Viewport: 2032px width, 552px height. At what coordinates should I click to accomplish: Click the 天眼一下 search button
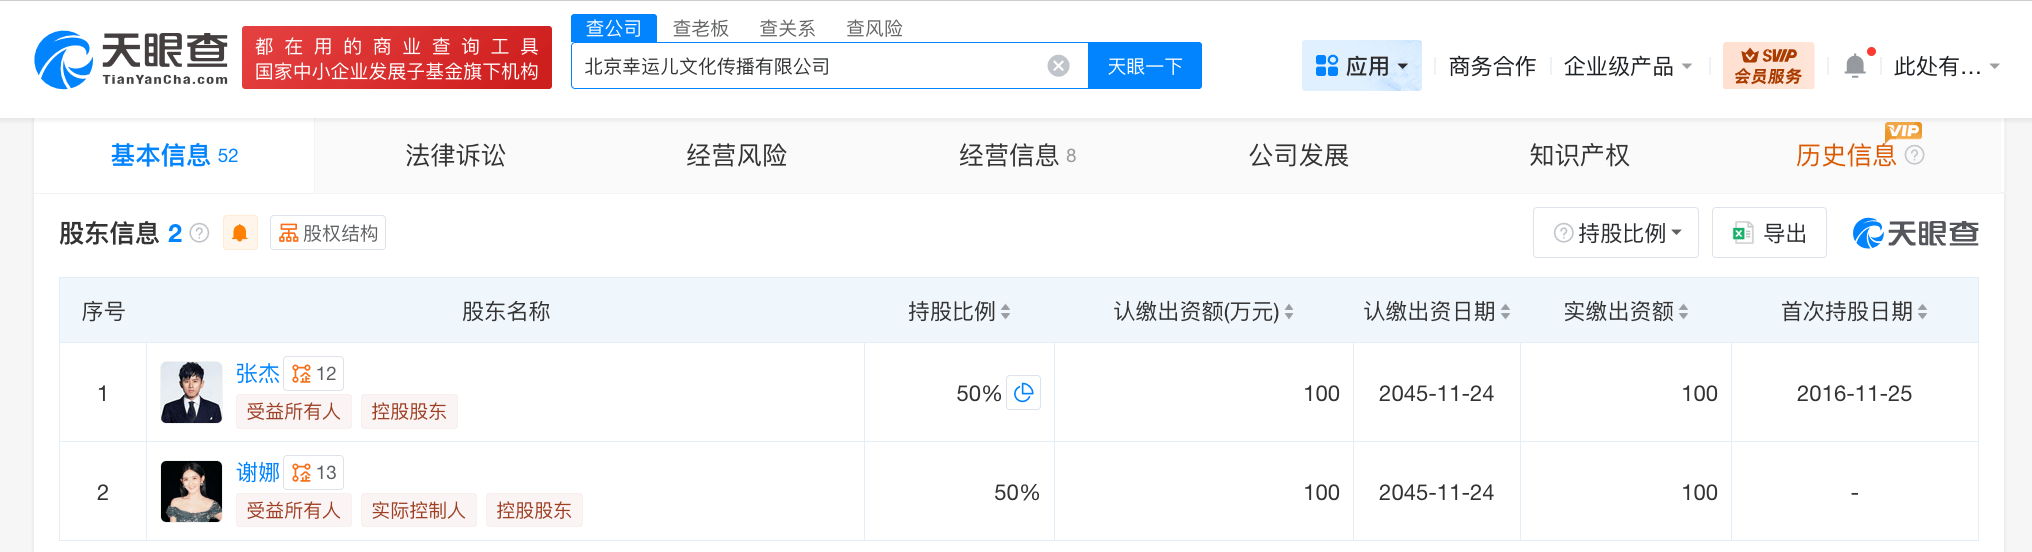(1144, 66)
